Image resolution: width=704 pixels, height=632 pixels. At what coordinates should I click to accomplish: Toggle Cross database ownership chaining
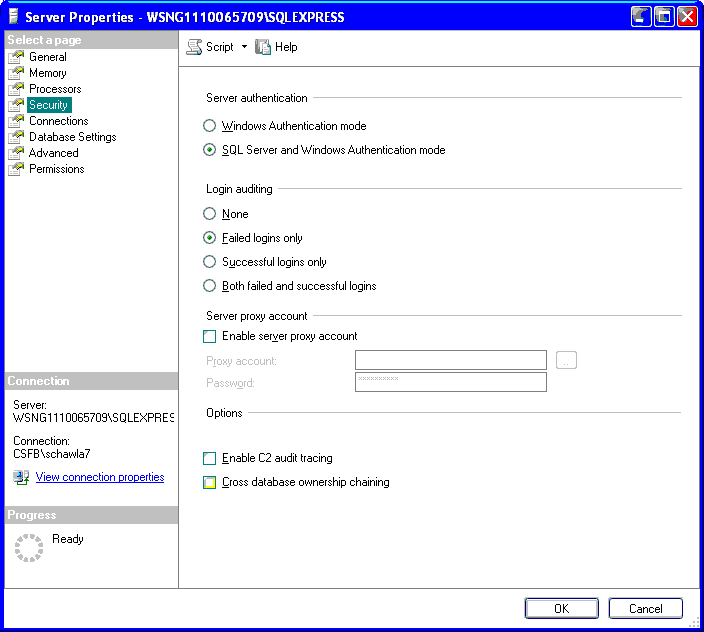point(209,482)
